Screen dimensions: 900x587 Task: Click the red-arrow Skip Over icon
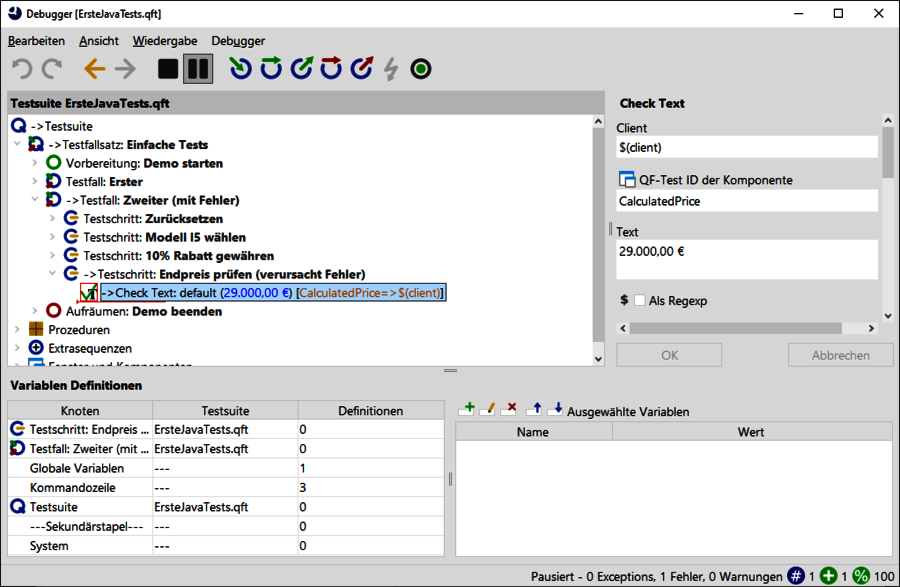pyautogui.click(x=331, y=68)
